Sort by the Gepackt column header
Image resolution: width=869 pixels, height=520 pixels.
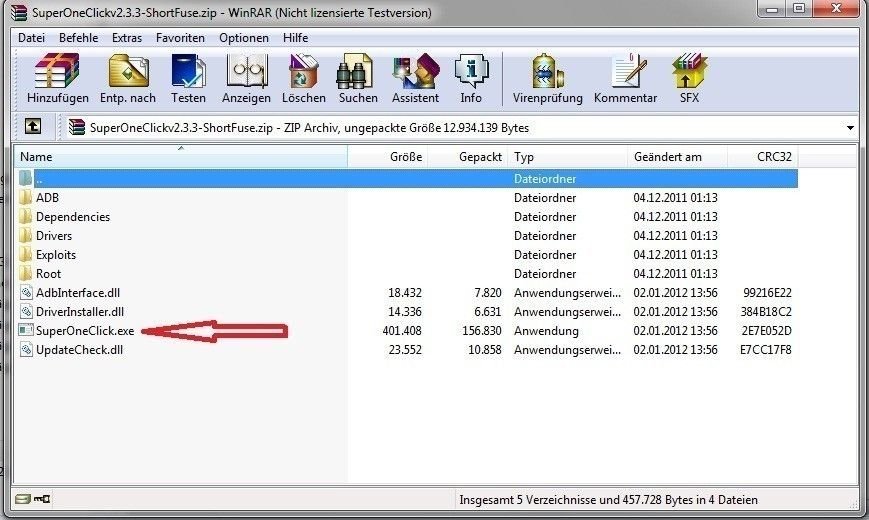click(467, 156)
